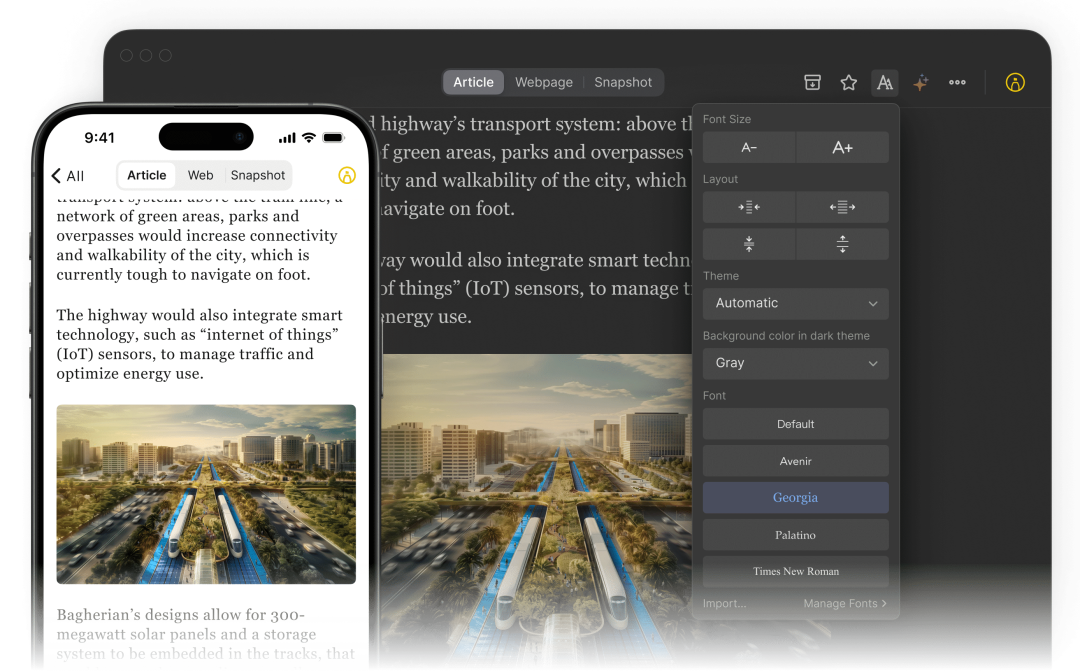Select the Palatino font option
1080x671 pixels.
(796, 535)
